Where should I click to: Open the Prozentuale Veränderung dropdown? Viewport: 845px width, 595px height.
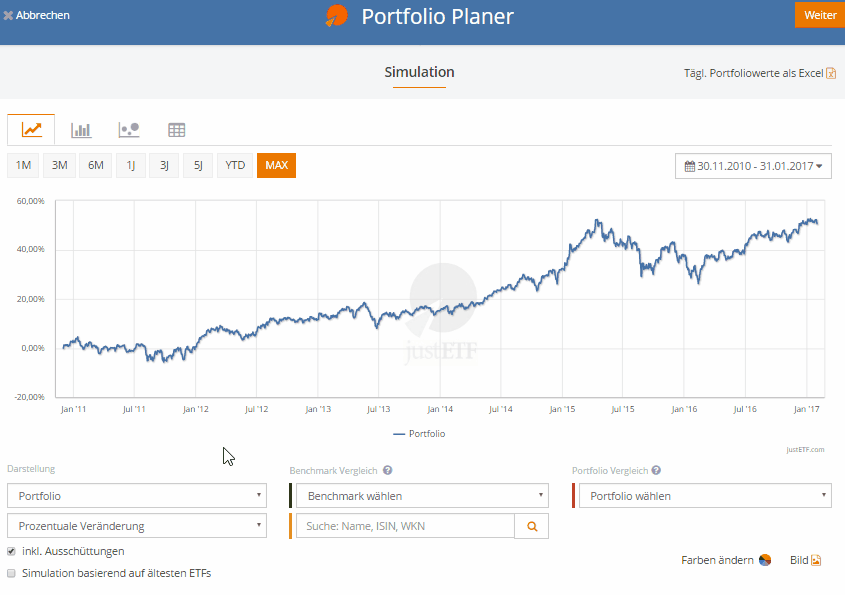pyautogui.click(x=136, y=525)
